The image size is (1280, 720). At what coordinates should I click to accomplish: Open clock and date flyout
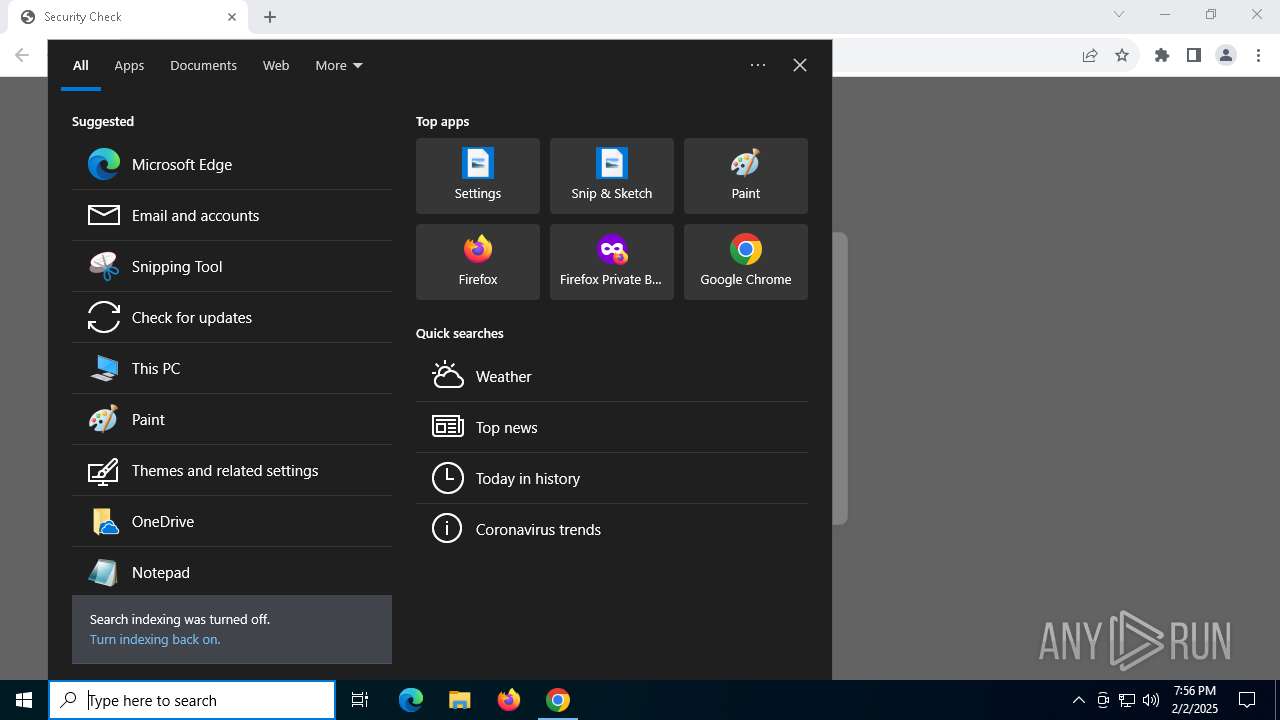pyautogui.click(x=1195, y=700)
